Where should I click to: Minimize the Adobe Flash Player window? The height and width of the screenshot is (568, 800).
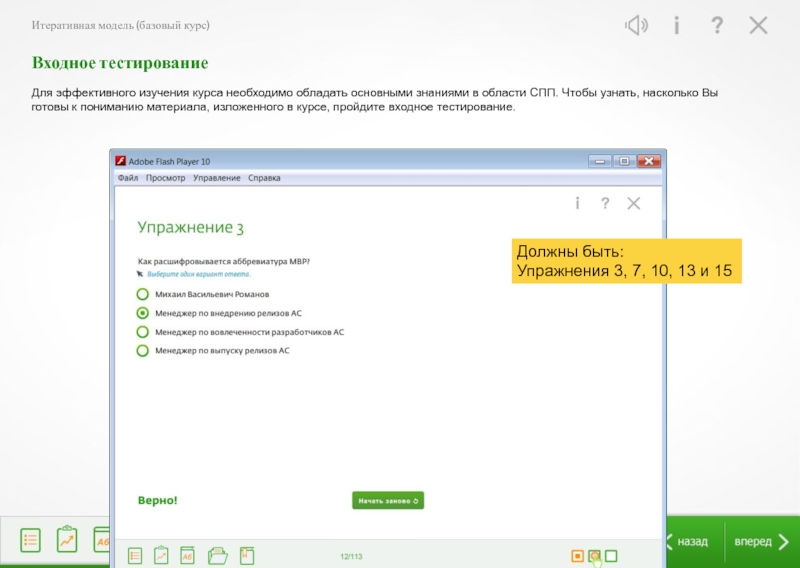[x=600, y=161]
